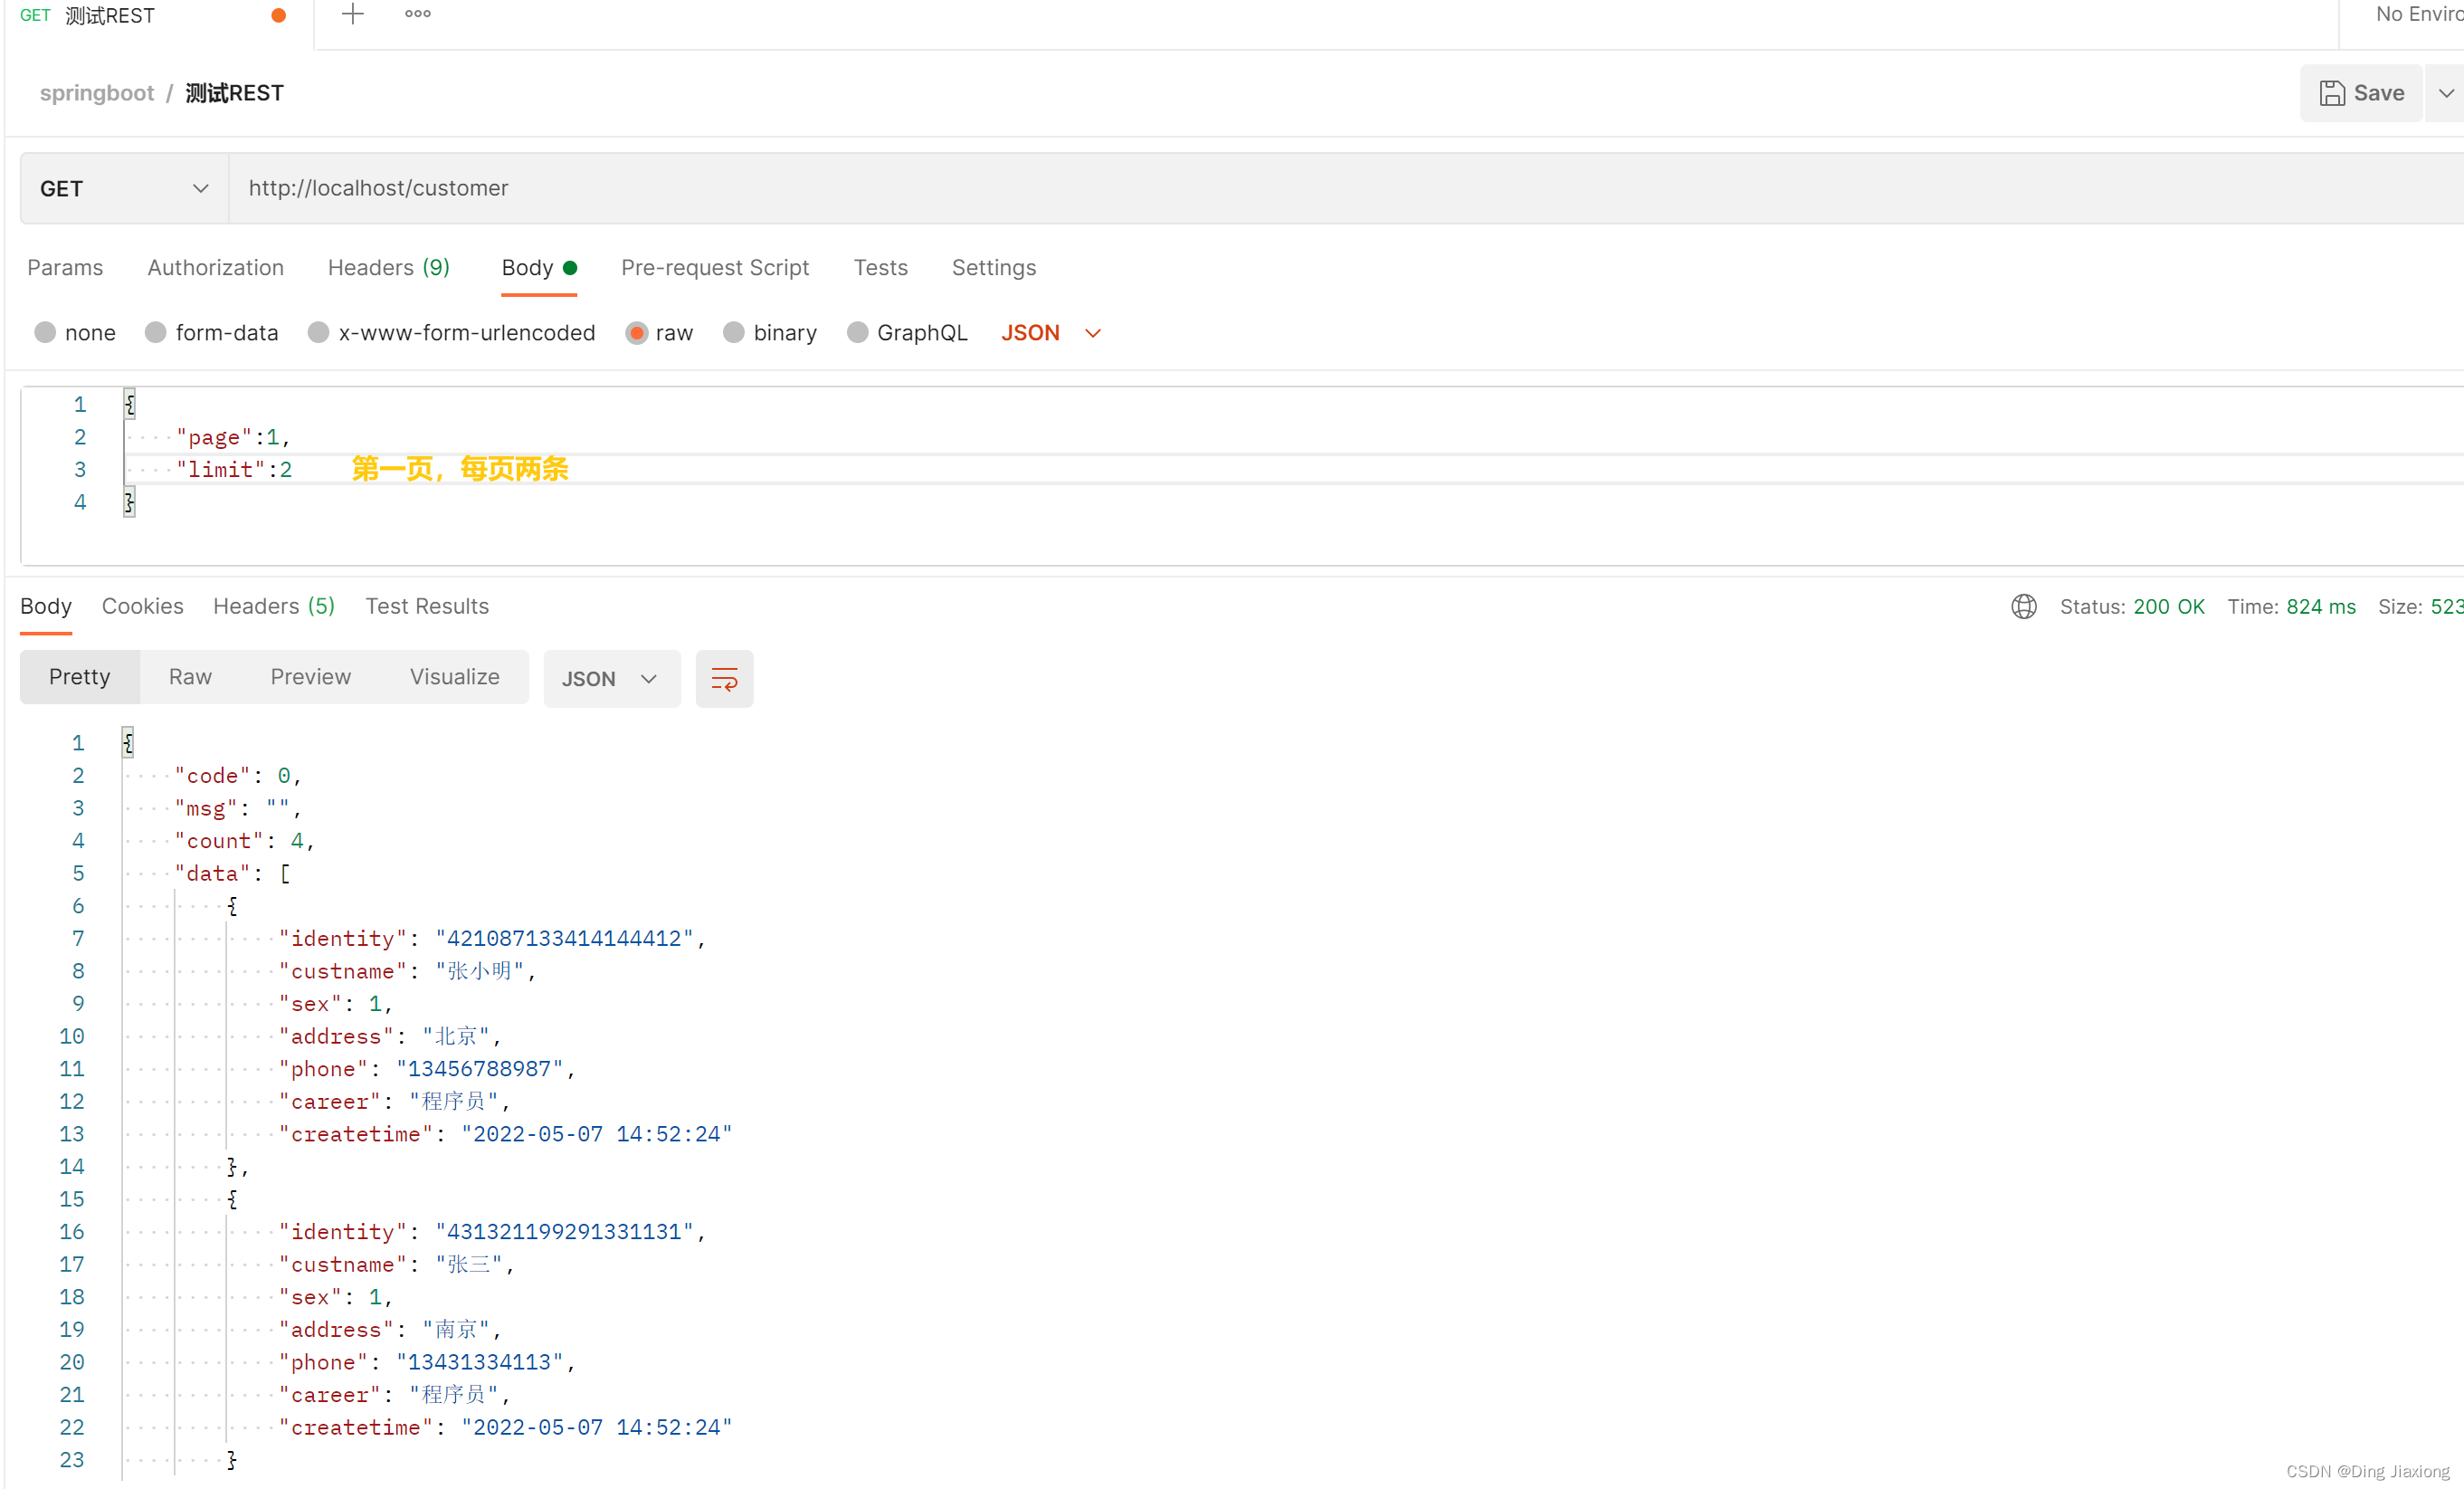Switch response view to Preview

(x=310, y=677)
